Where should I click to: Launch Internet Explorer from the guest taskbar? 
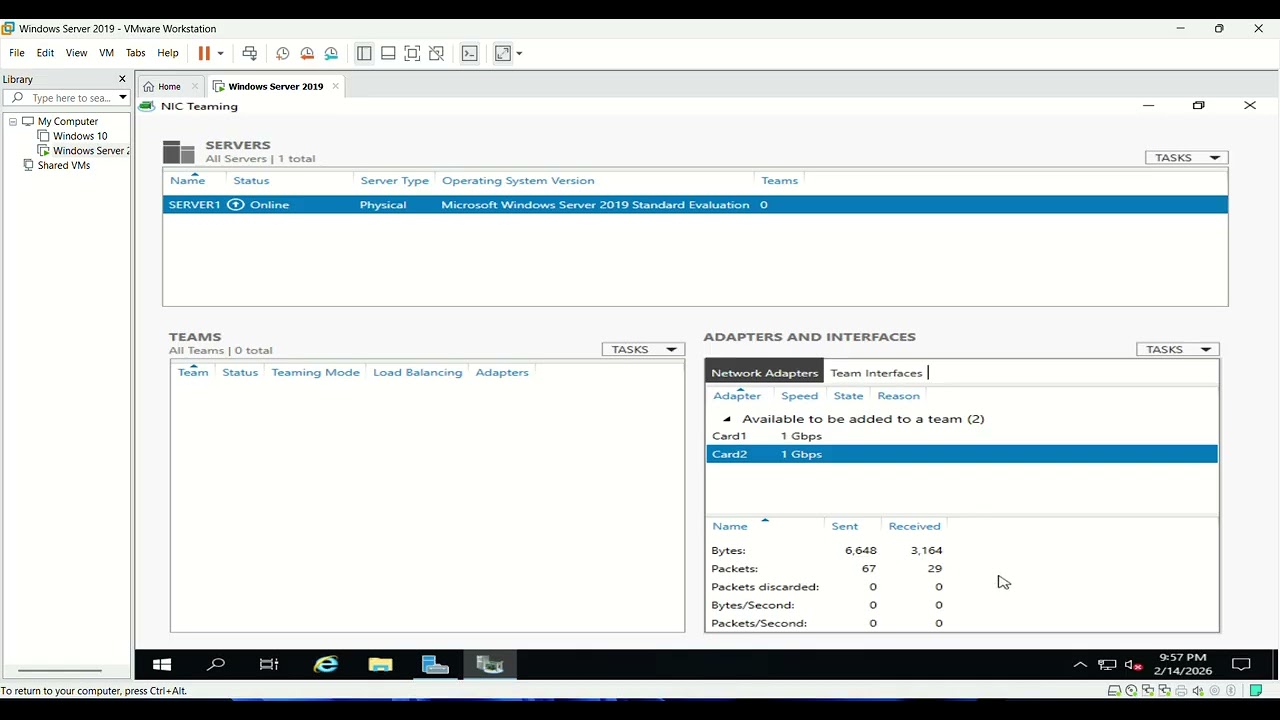tap(326, 664)
